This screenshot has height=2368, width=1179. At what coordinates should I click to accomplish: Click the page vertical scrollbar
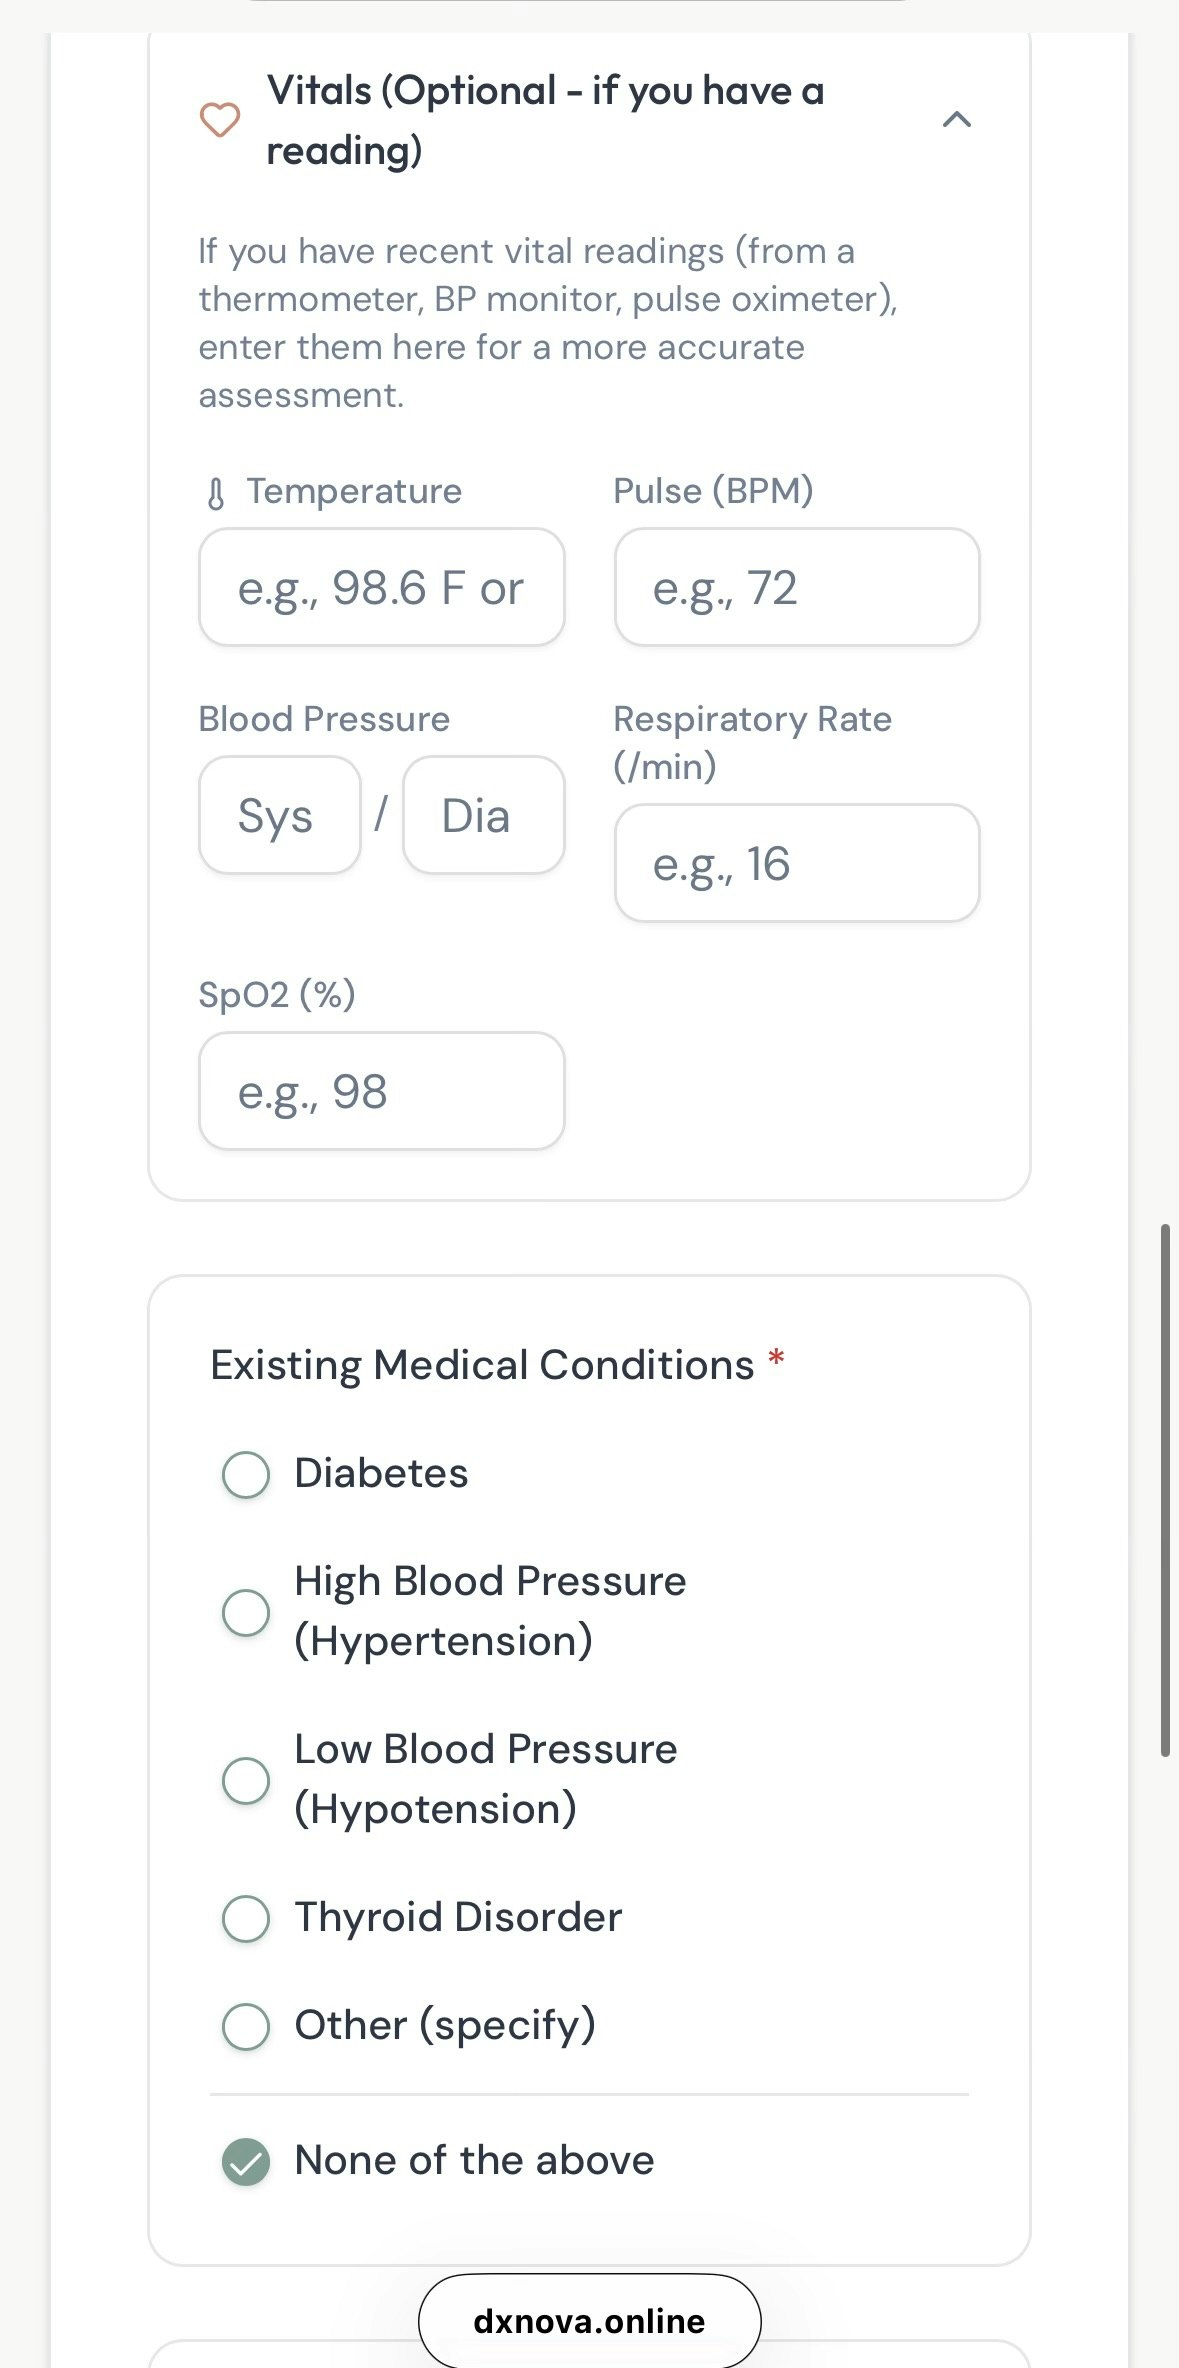click(x=1165, y=1490)
